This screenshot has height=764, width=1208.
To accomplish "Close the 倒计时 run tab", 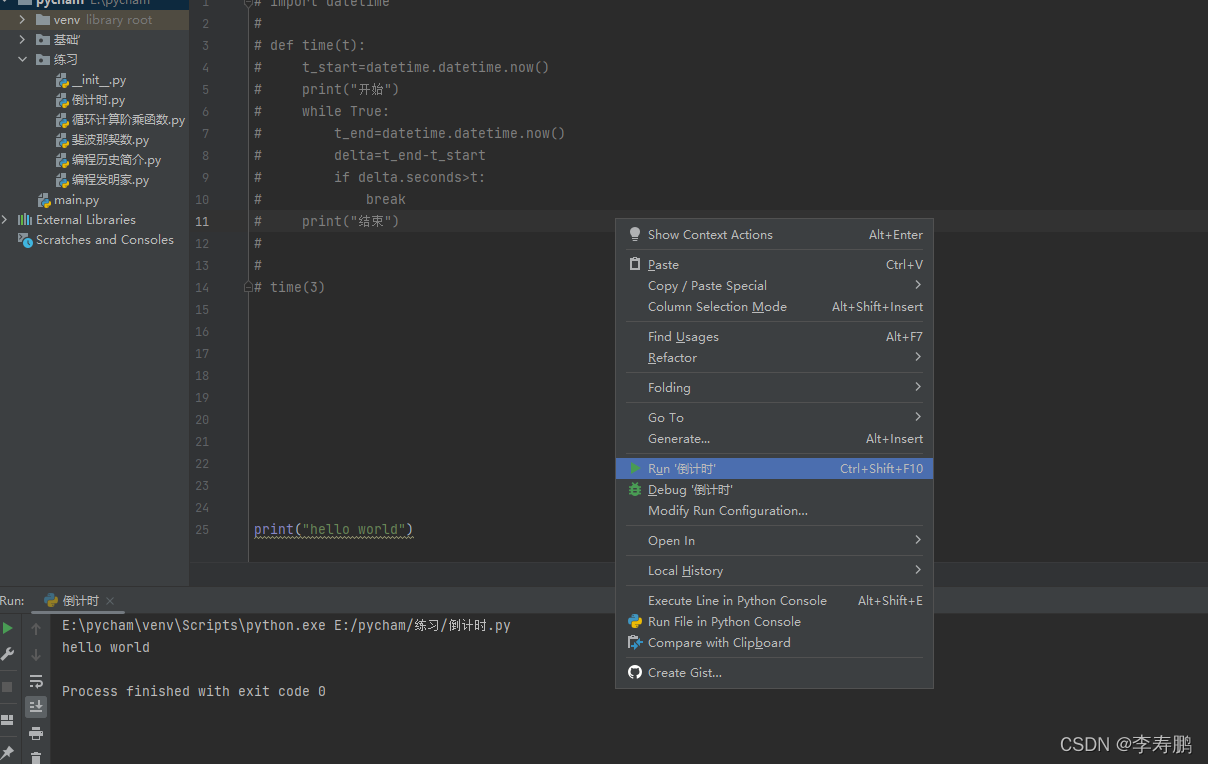I will pyautogui.click(x=110, y=601).
